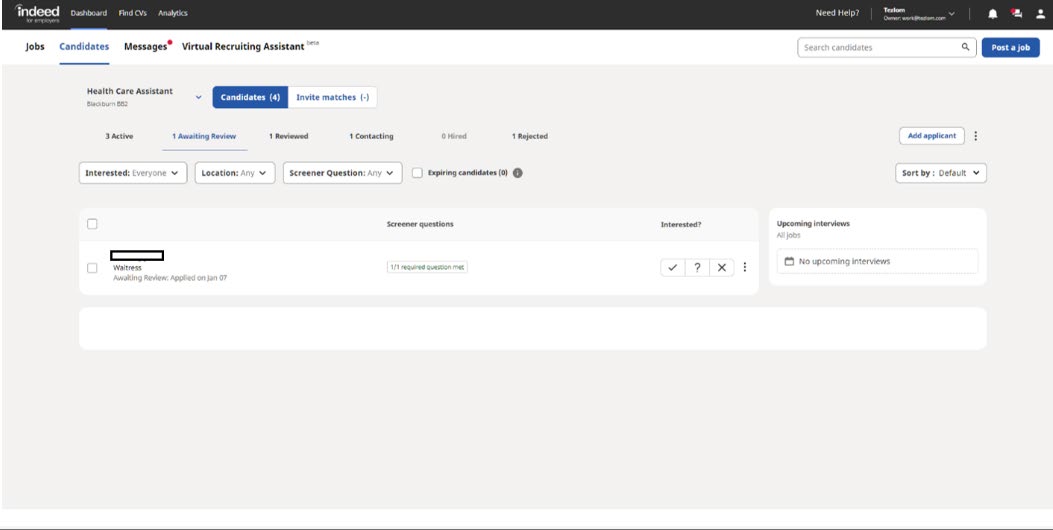Open more options beside Add applicant
This screenshot has height=530, width=1053.
(976, 136)
